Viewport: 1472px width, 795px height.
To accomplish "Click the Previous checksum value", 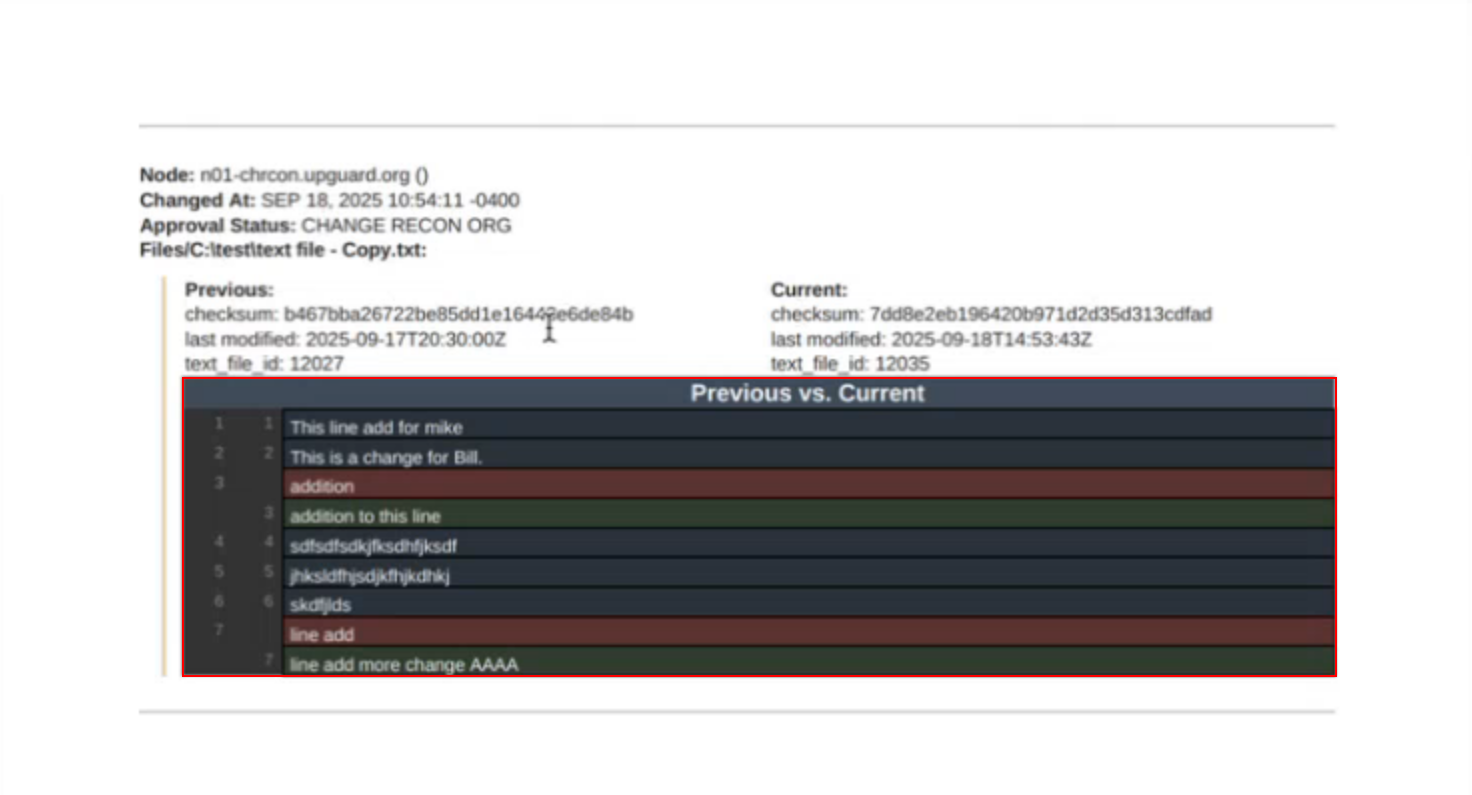I will pyautogui.click(x=458, y=315).
